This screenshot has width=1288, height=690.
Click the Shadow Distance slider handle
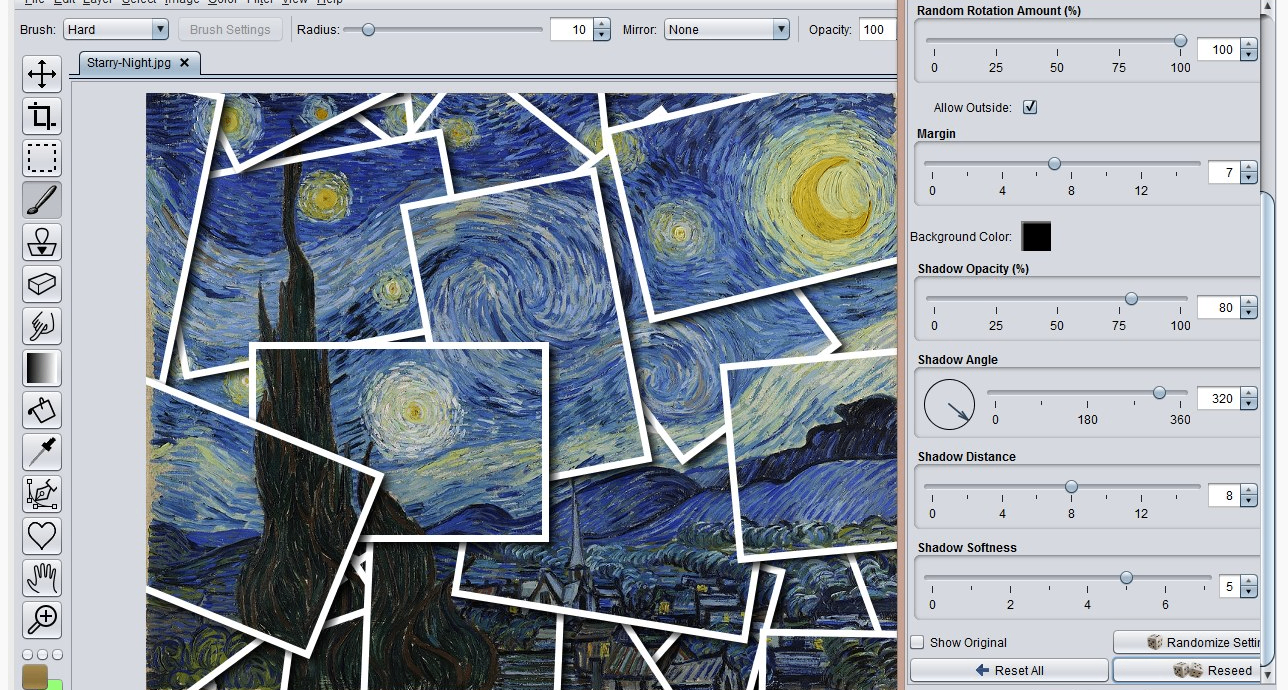[x=1071, y=487]
